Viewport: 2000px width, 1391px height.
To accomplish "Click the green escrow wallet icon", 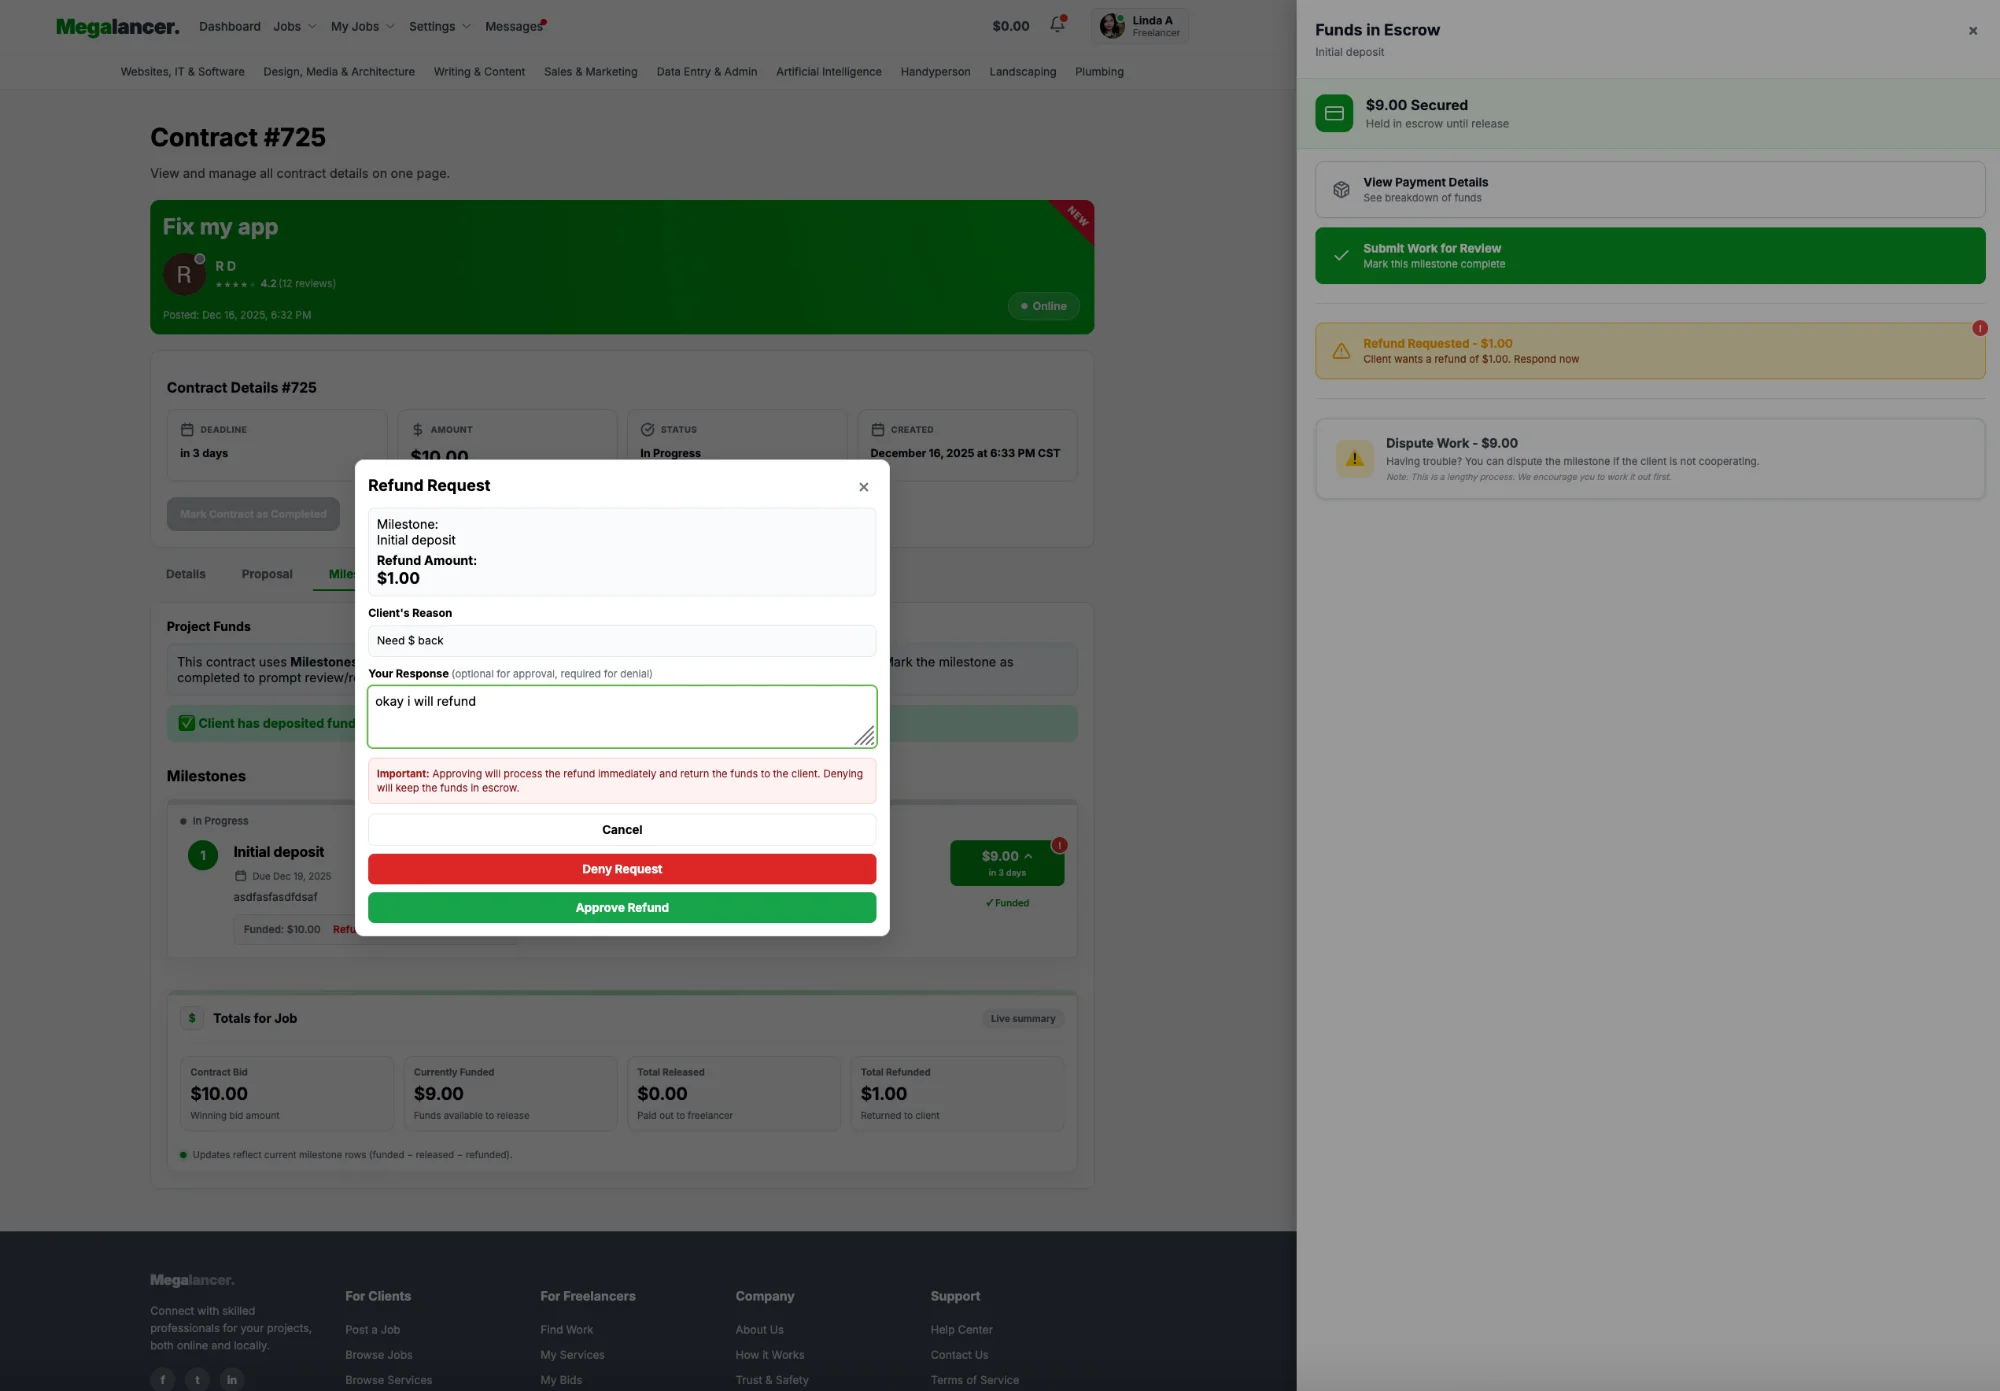I will tap(1334, 113).
